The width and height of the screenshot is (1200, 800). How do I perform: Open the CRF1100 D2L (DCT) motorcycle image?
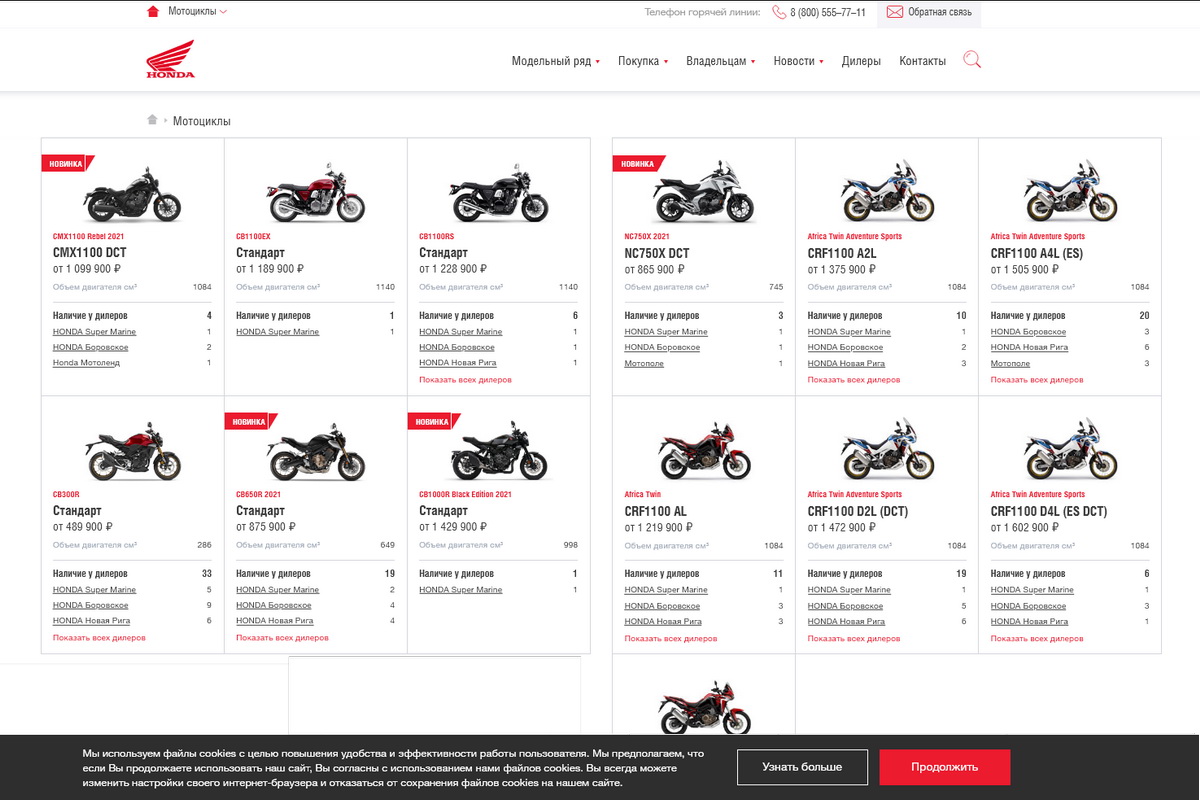click(x=887, y=450)
